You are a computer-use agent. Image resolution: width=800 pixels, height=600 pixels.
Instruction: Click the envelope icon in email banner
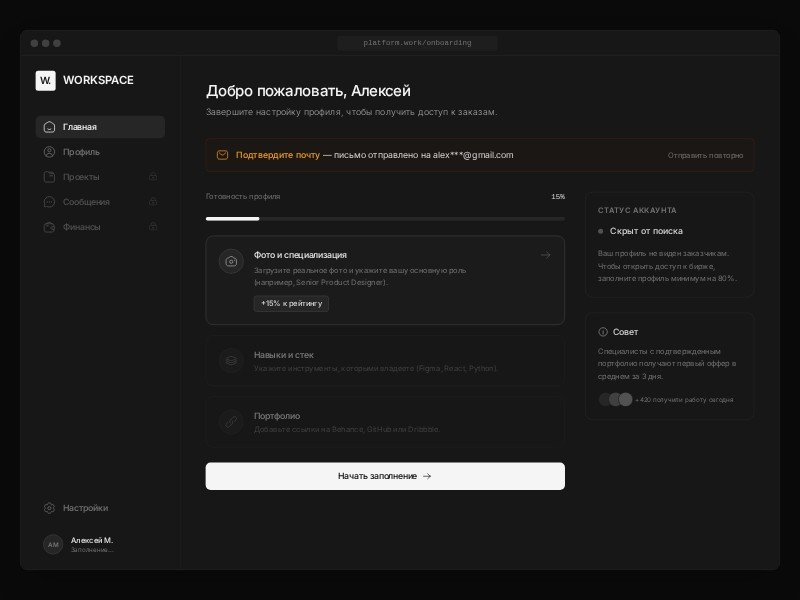click(x=223, y=155)
